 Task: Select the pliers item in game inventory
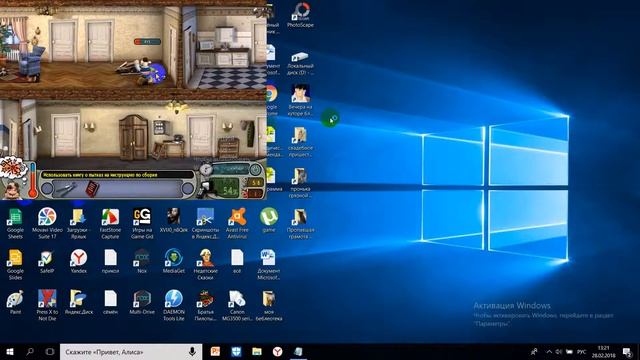(x=66, y=189)
